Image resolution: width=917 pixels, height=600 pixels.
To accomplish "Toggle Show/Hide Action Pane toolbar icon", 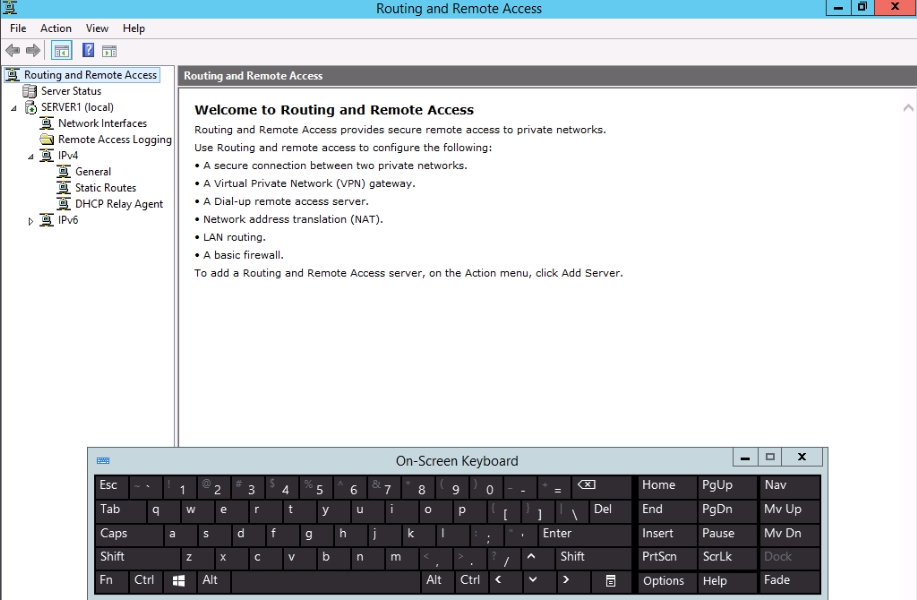I will pos(109,50).
